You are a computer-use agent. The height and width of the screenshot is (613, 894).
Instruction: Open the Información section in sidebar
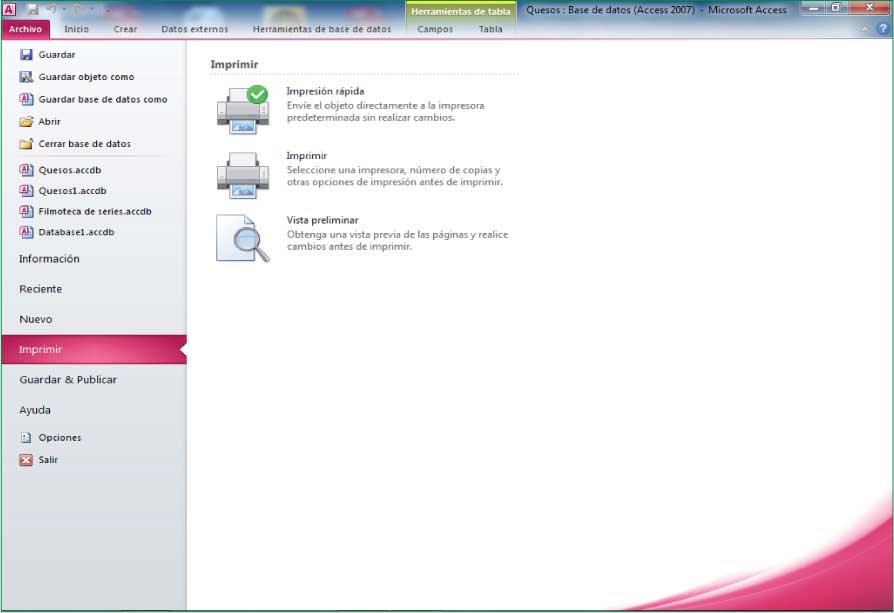(49, 259)
